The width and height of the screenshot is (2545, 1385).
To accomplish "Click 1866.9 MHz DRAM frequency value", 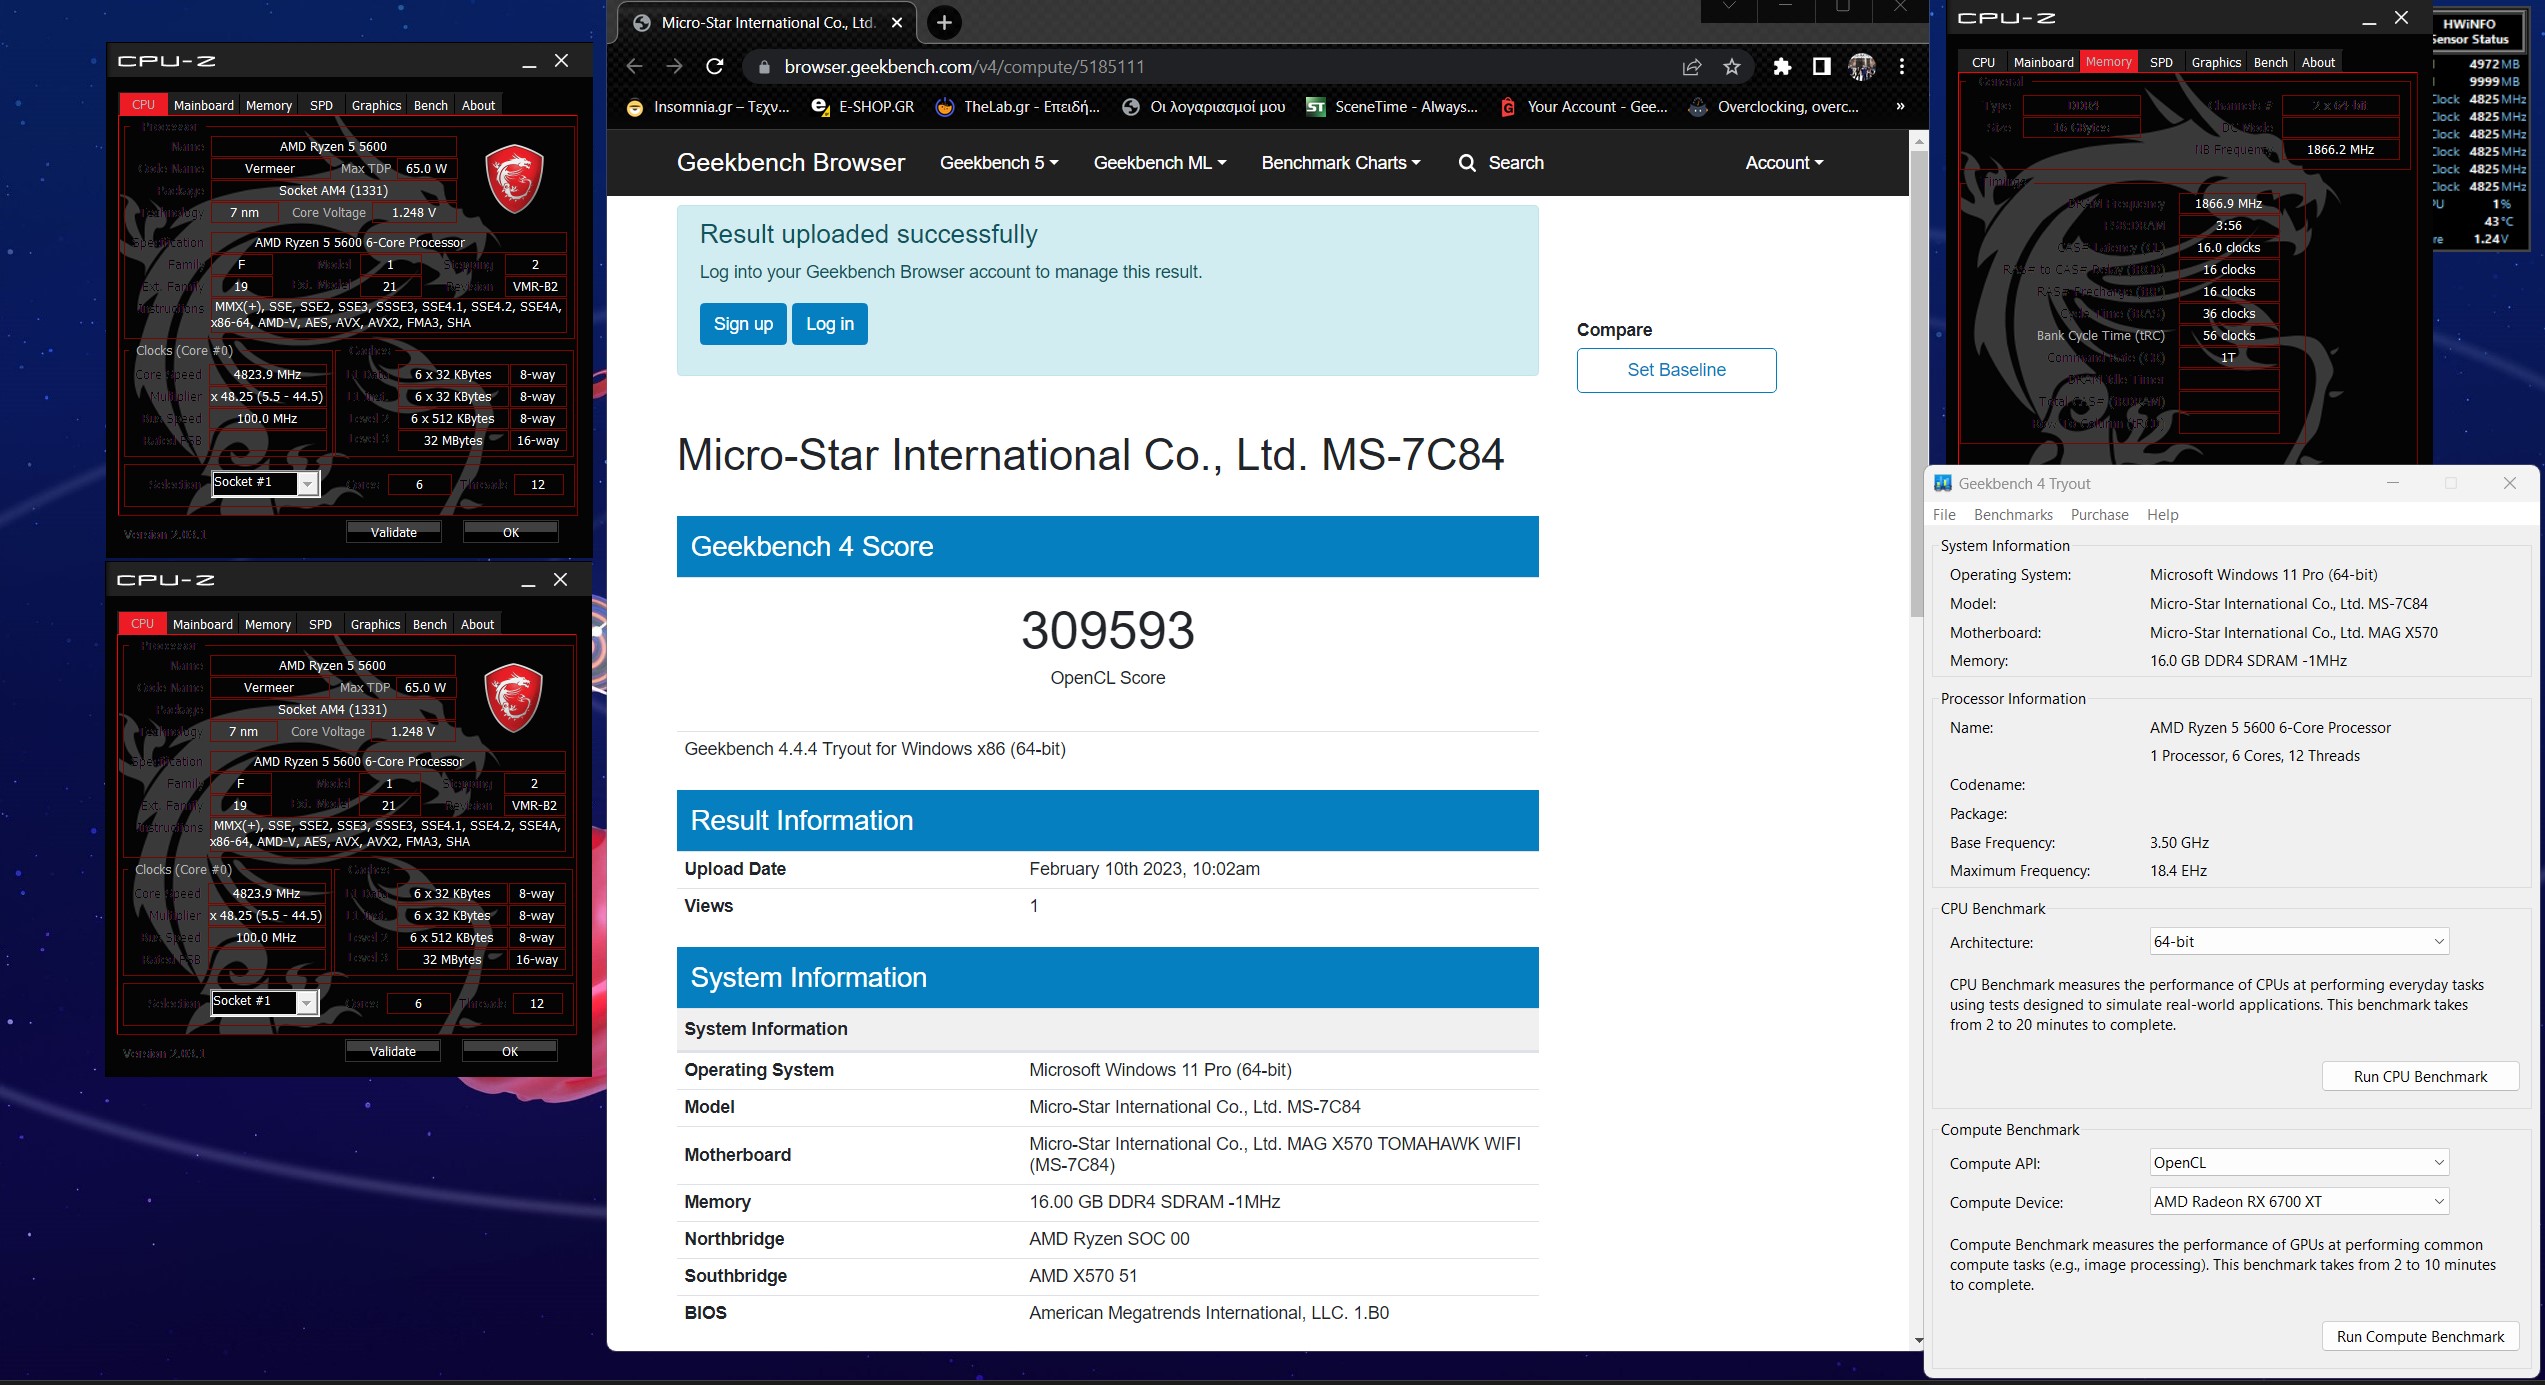I will tap(2228, 203).
